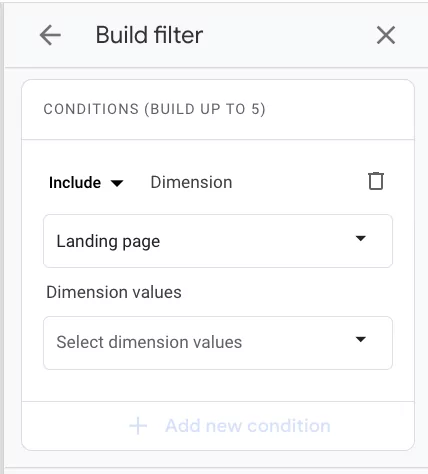Image resolution: width=428 pixels, height=474 pixels.
Task: Close the Build filter panel
Action: [x=386, y=35]
